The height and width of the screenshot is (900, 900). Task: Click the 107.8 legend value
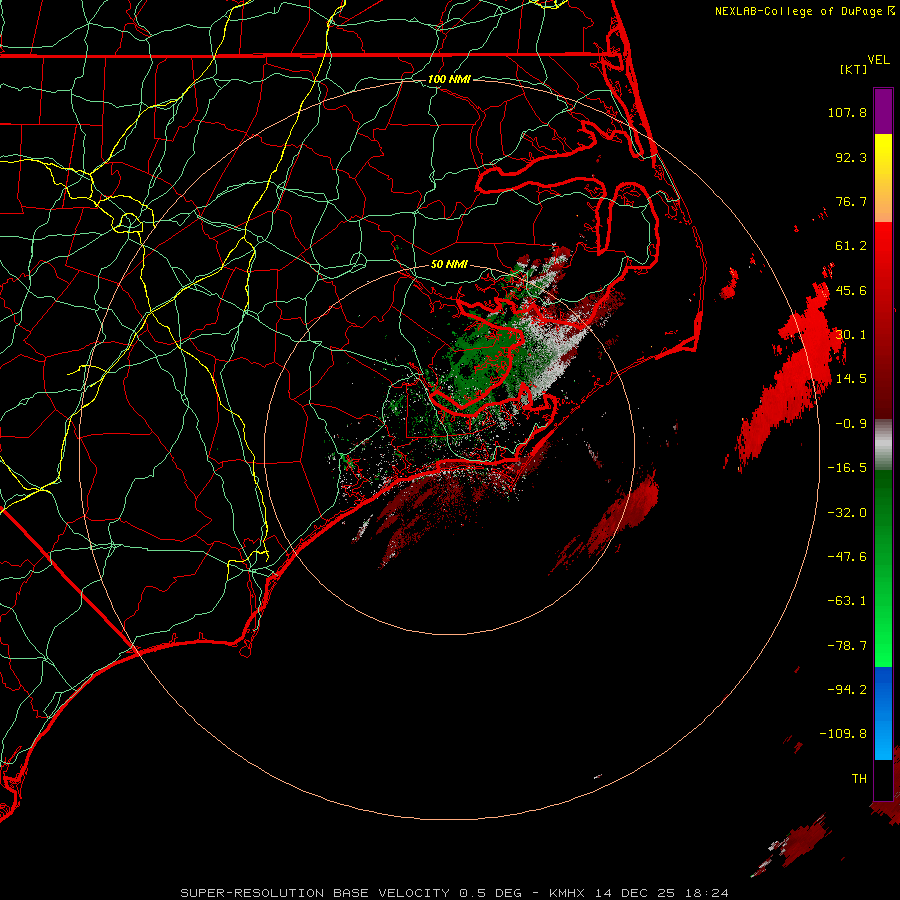pos(847,112)
